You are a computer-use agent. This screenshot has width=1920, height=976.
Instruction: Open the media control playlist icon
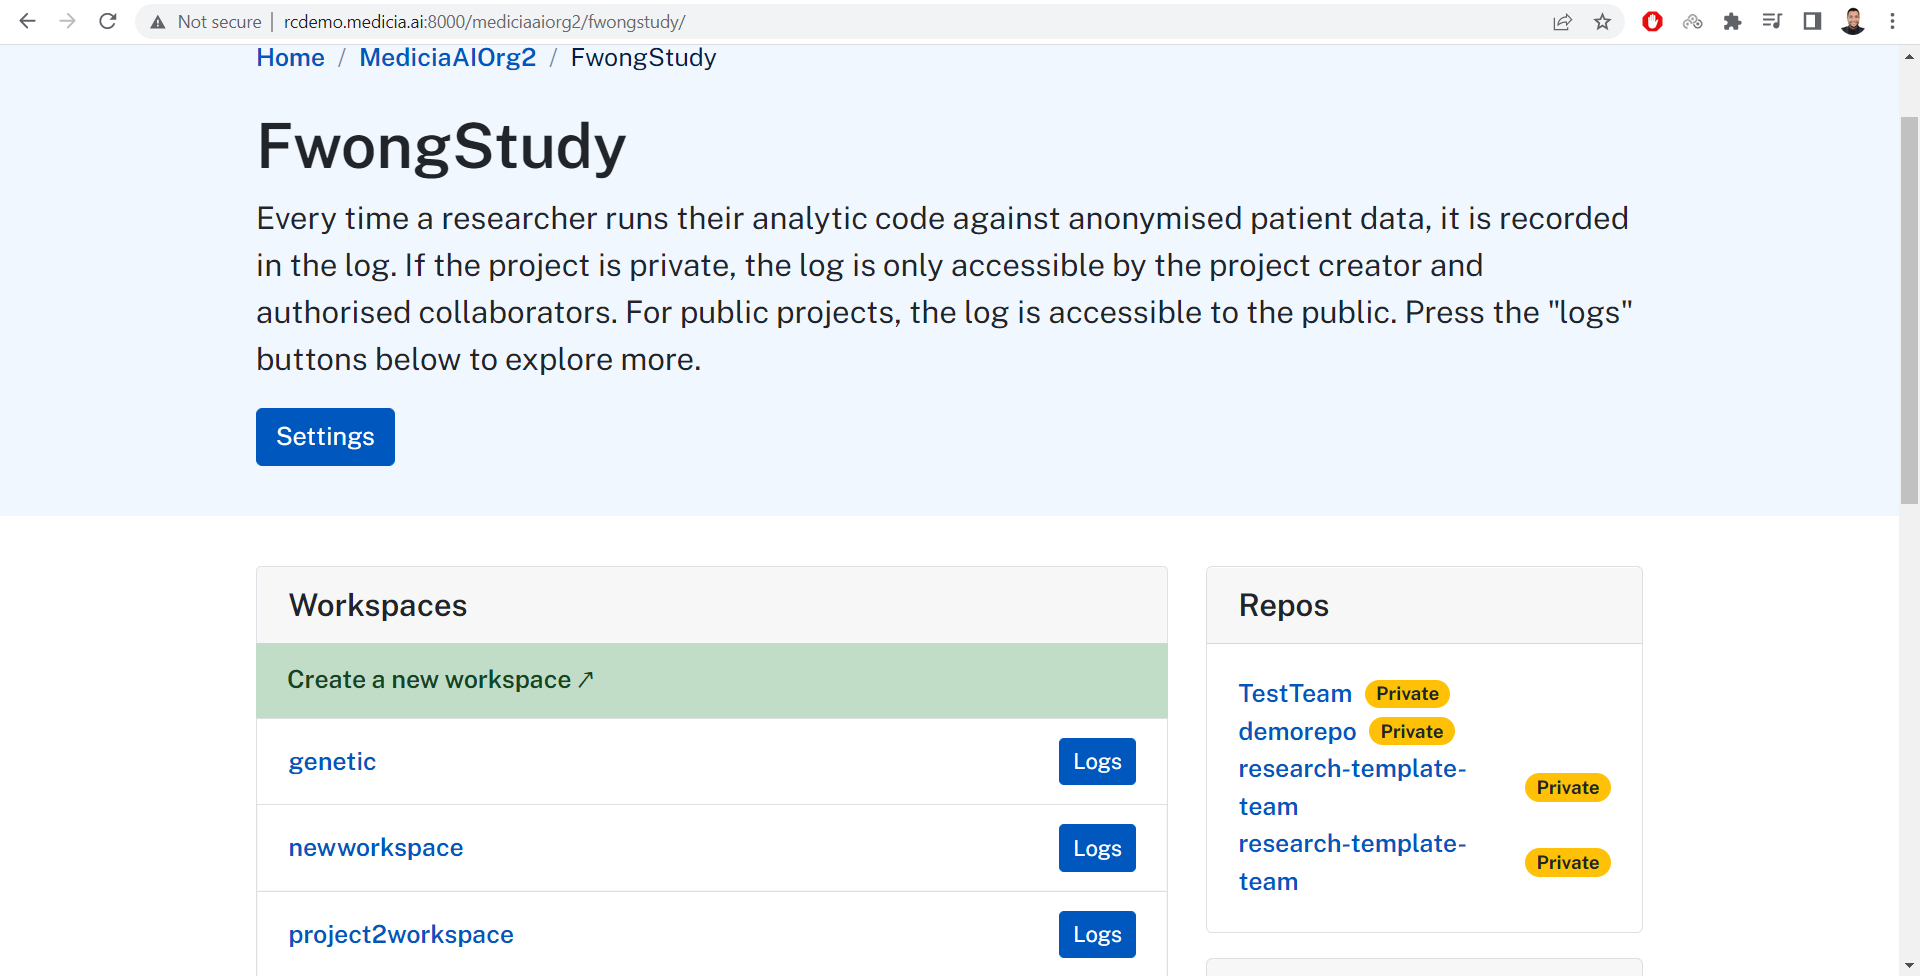pos(1772,21)
